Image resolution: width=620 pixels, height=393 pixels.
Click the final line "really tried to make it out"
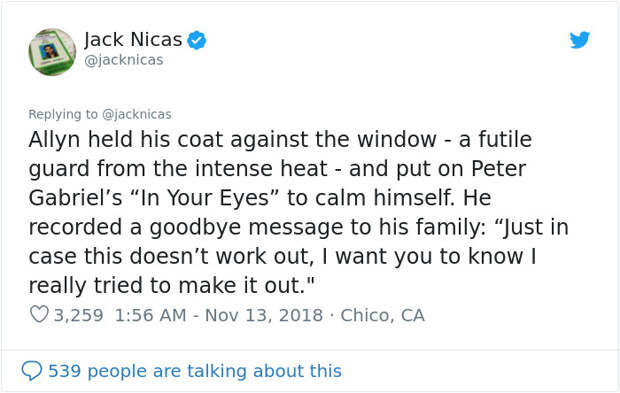[x=172, y=285]
